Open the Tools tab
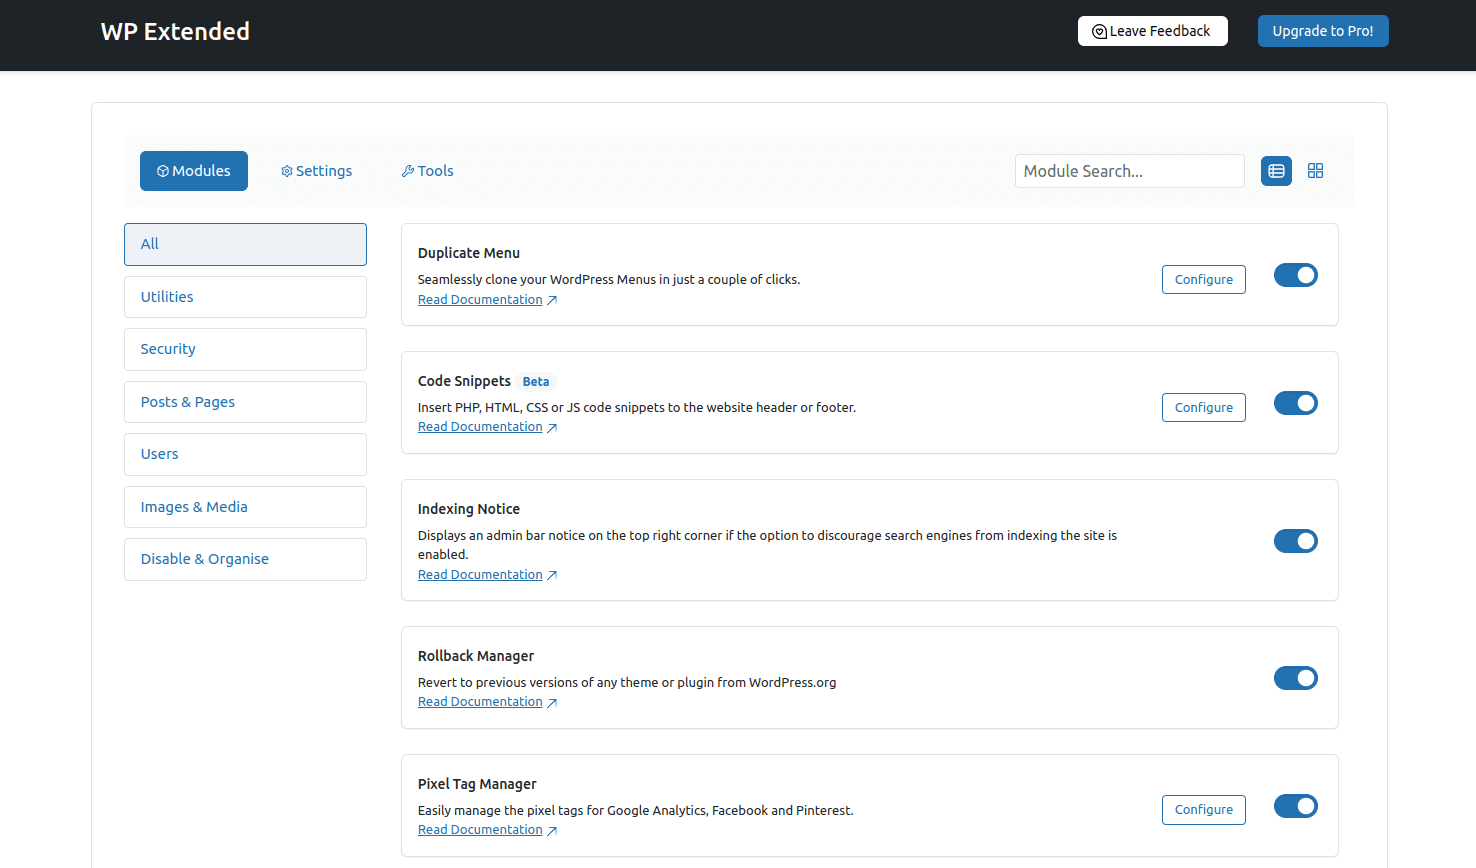The height and width of the screenshot is (868, 1476). pyautogui.click(x=427, y=171)
